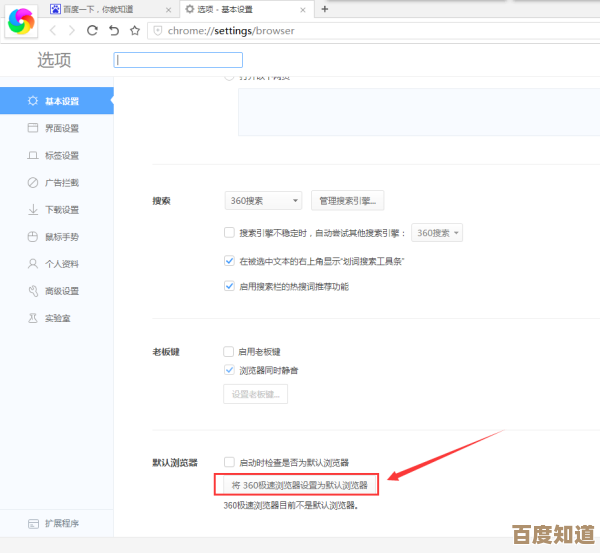Click the address bar chrome://settings/browser

tap(373, 31)
